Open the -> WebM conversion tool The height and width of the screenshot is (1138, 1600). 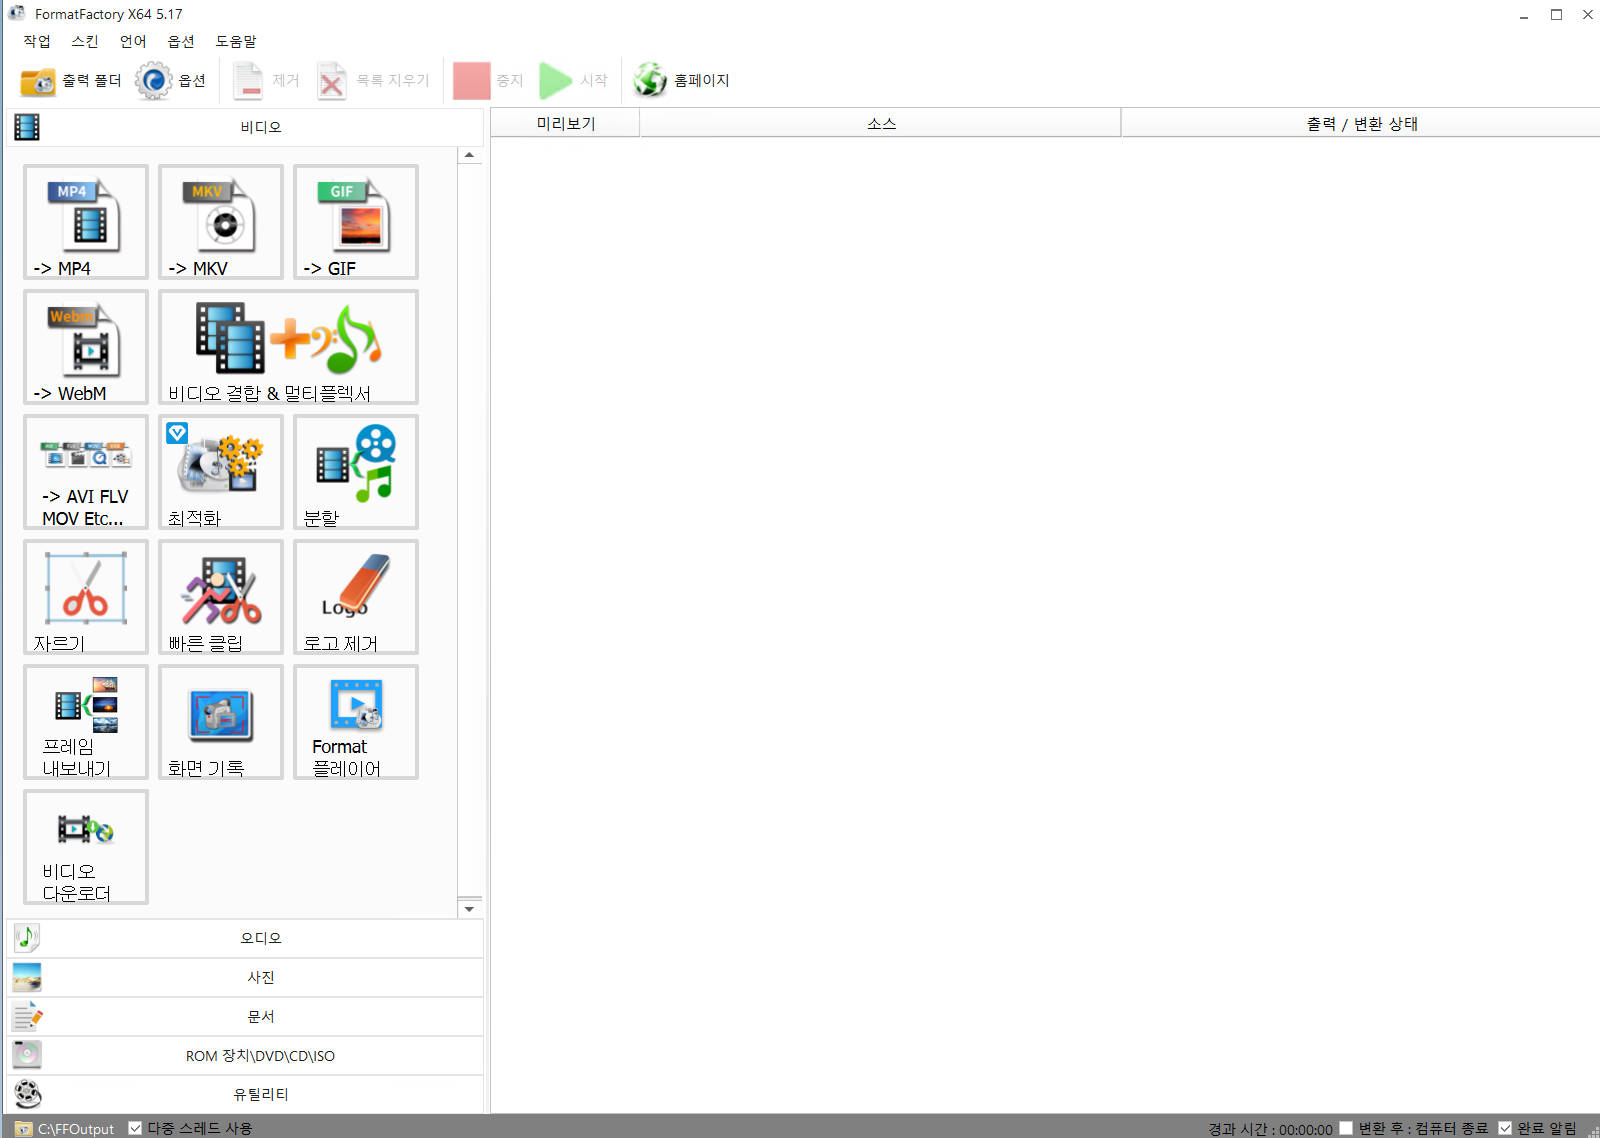[x=86, y=347]
